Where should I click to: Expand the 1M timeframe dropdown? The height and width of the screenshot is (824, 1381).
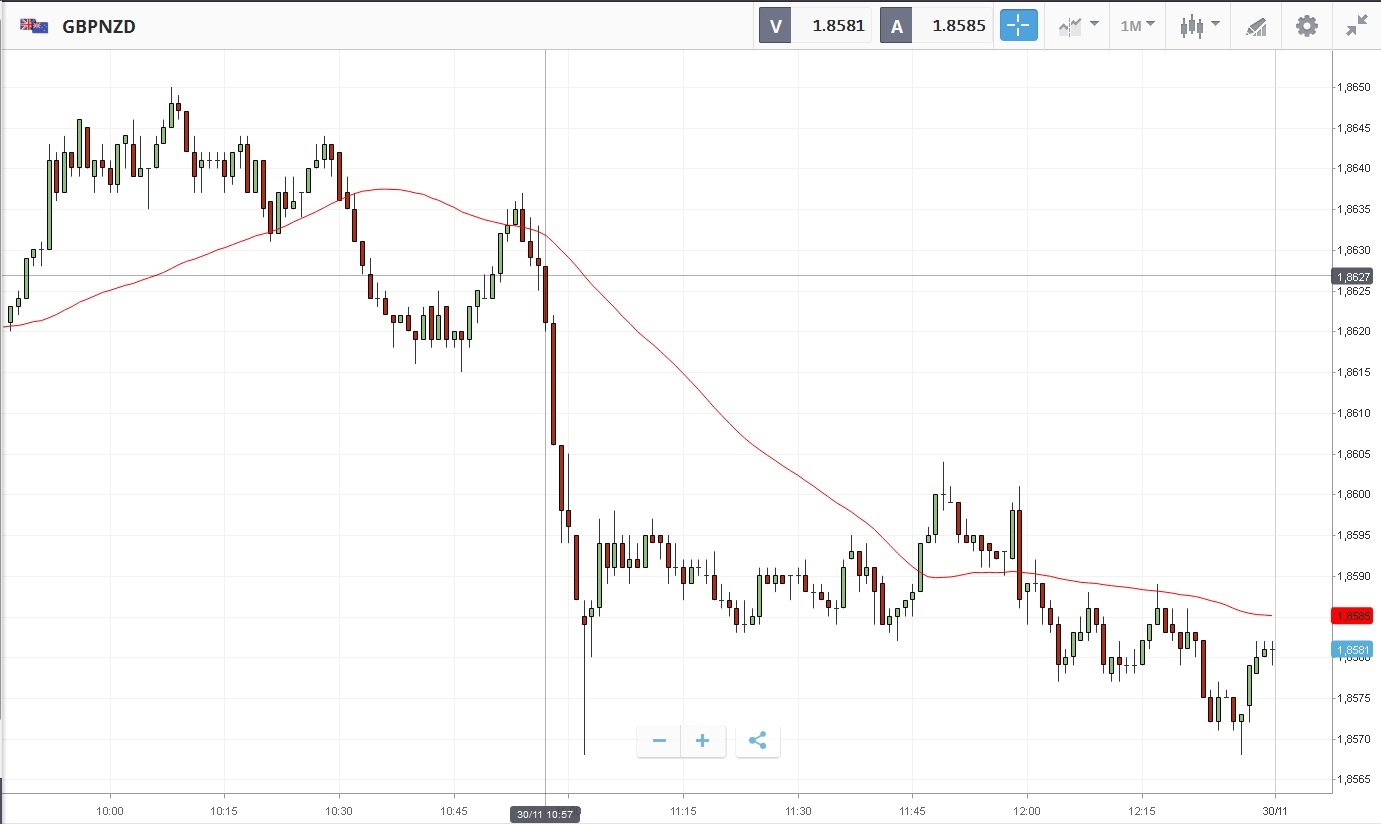coord(1137,26)
